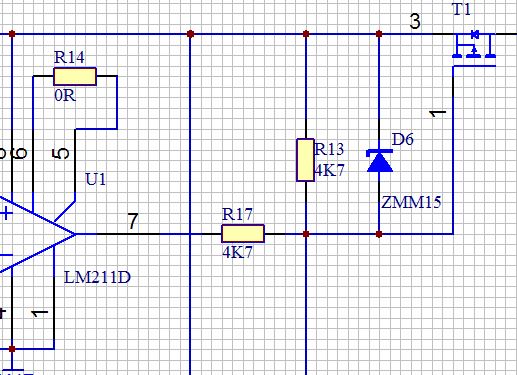
Task: Click the D6 designator label
Action: point(403,139)
